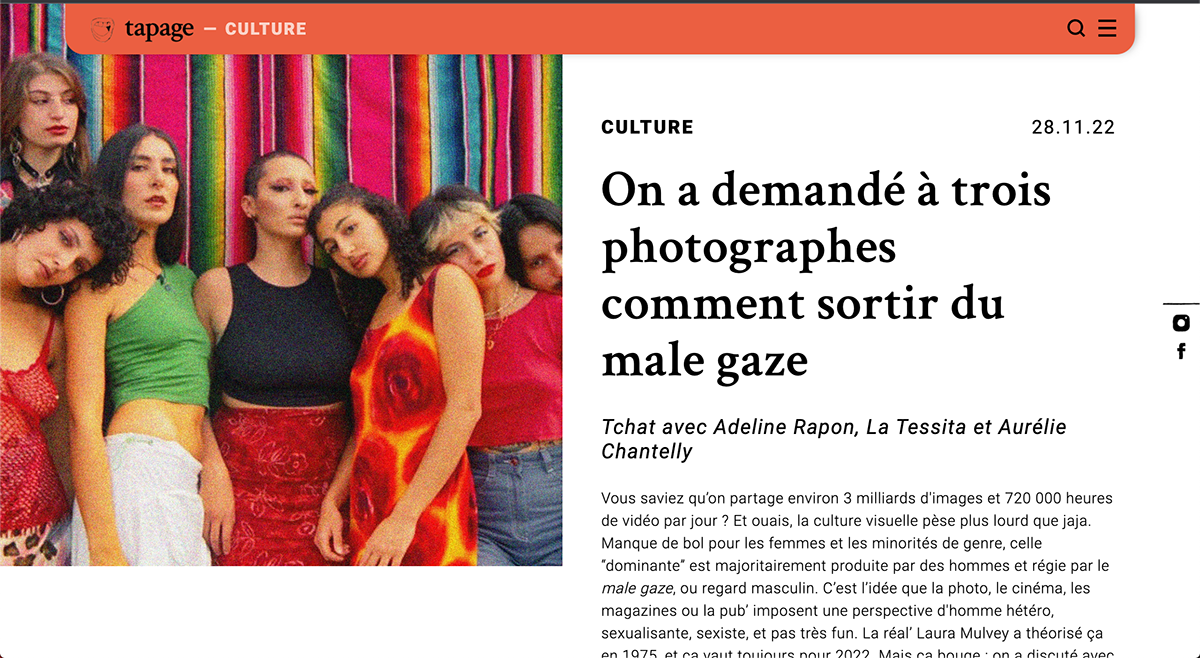Click the tapage wordmark in the header

point(159,30)
